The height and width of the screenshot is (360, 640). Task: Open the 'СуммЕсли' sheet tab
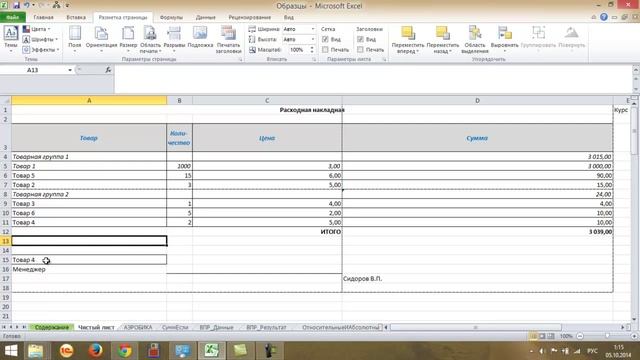[175, 327]
